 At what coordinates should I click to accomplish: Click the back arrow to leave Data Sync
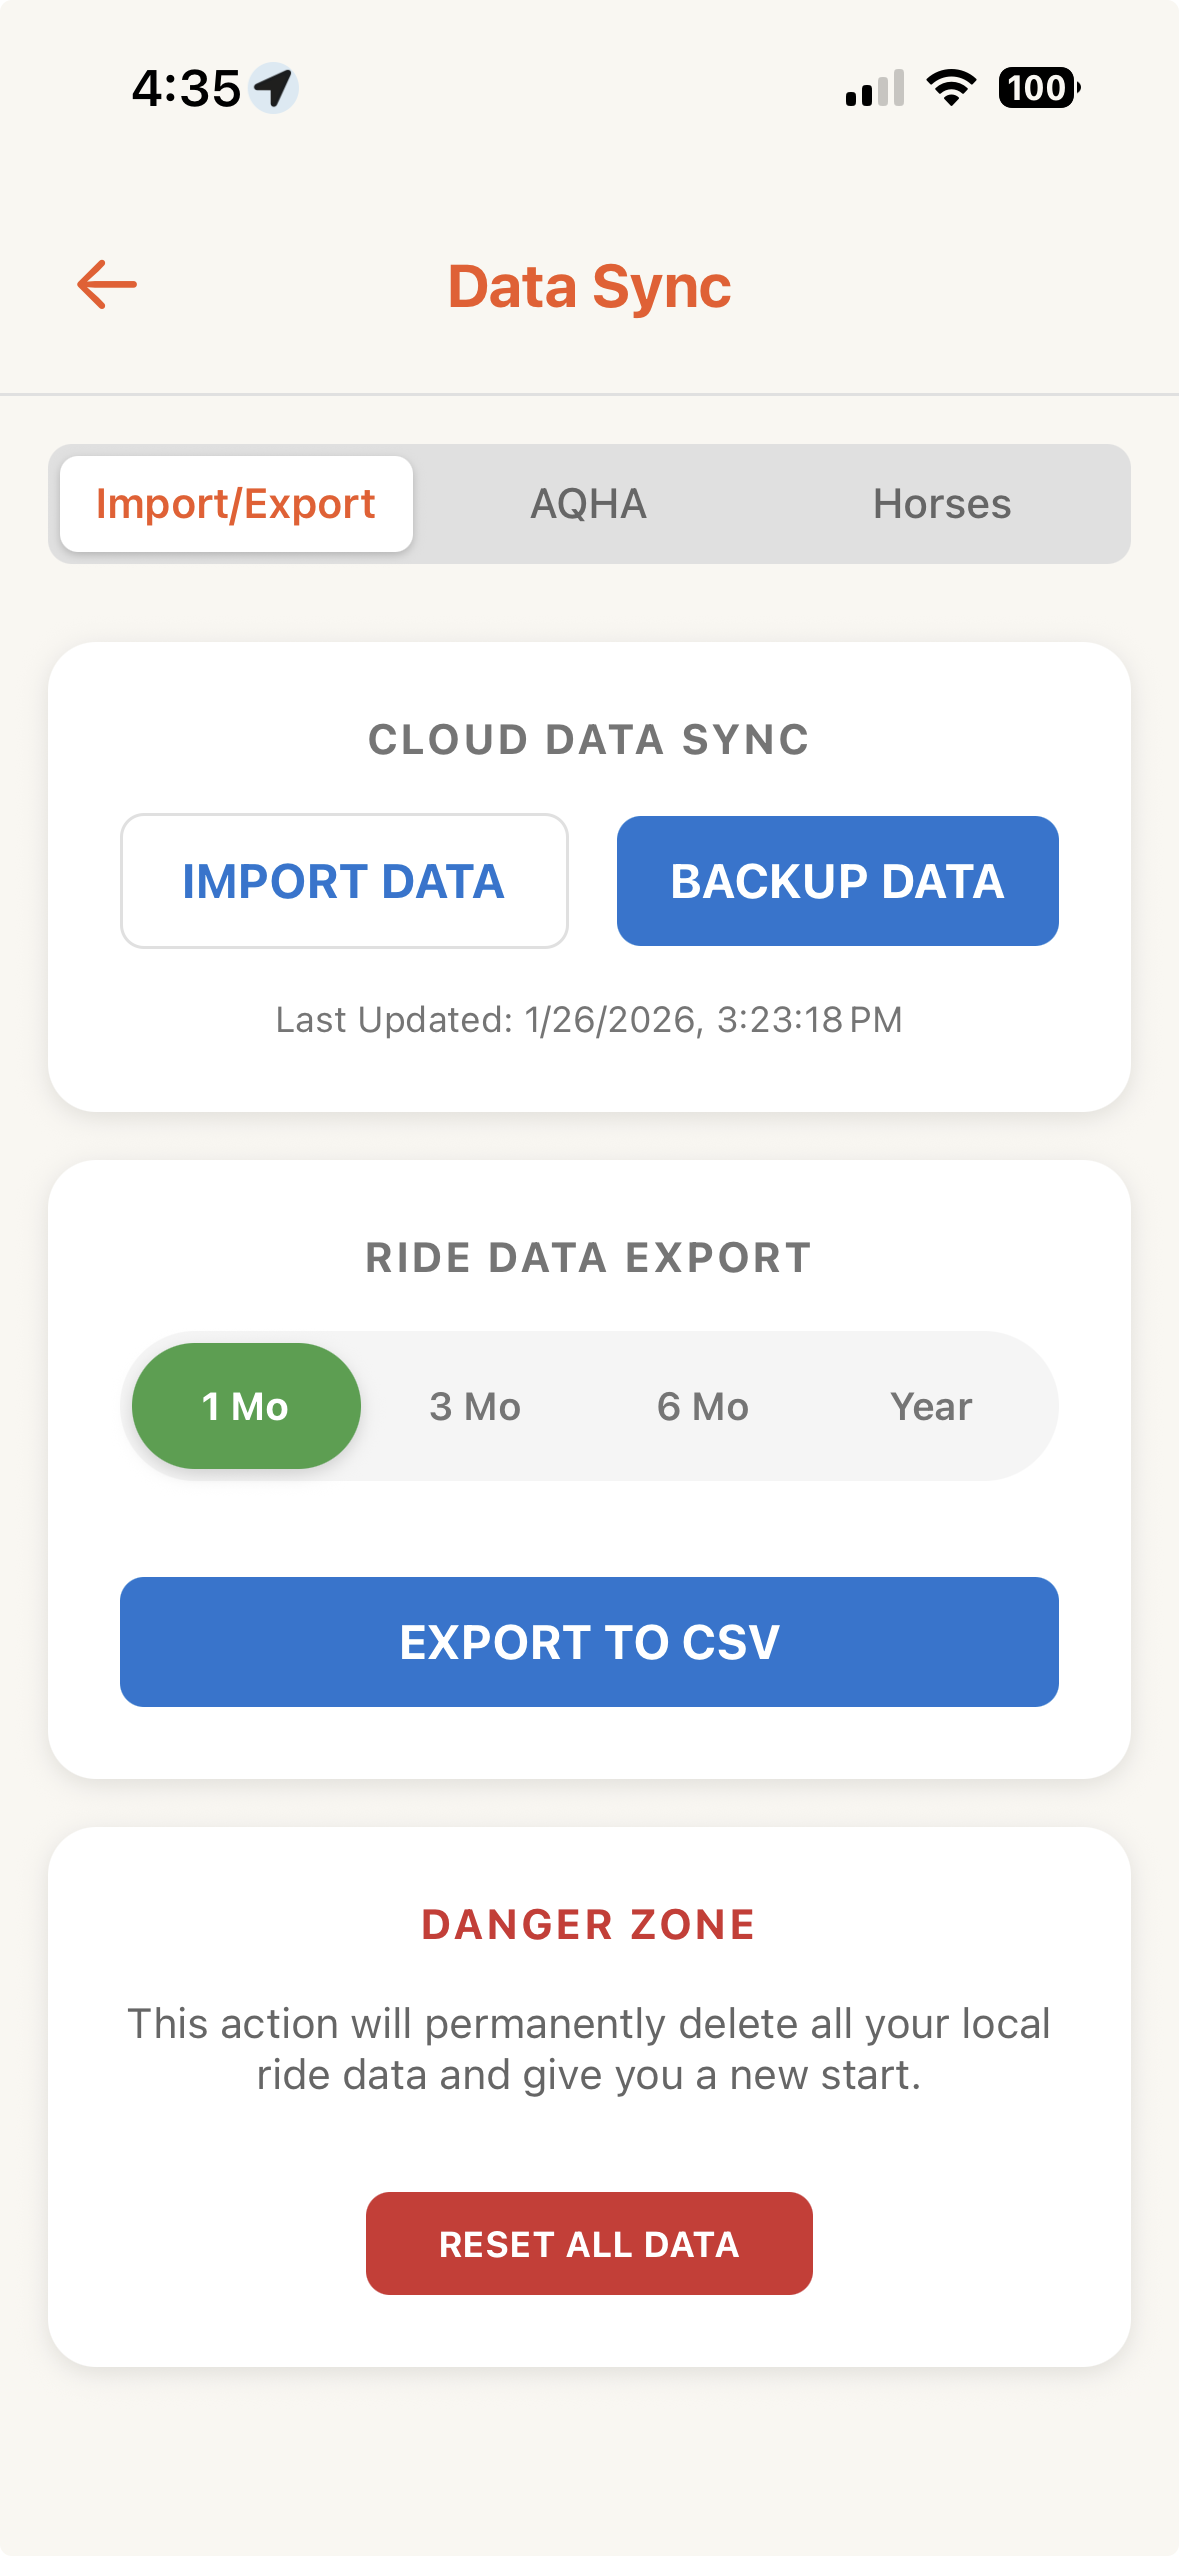coord(106,285)
